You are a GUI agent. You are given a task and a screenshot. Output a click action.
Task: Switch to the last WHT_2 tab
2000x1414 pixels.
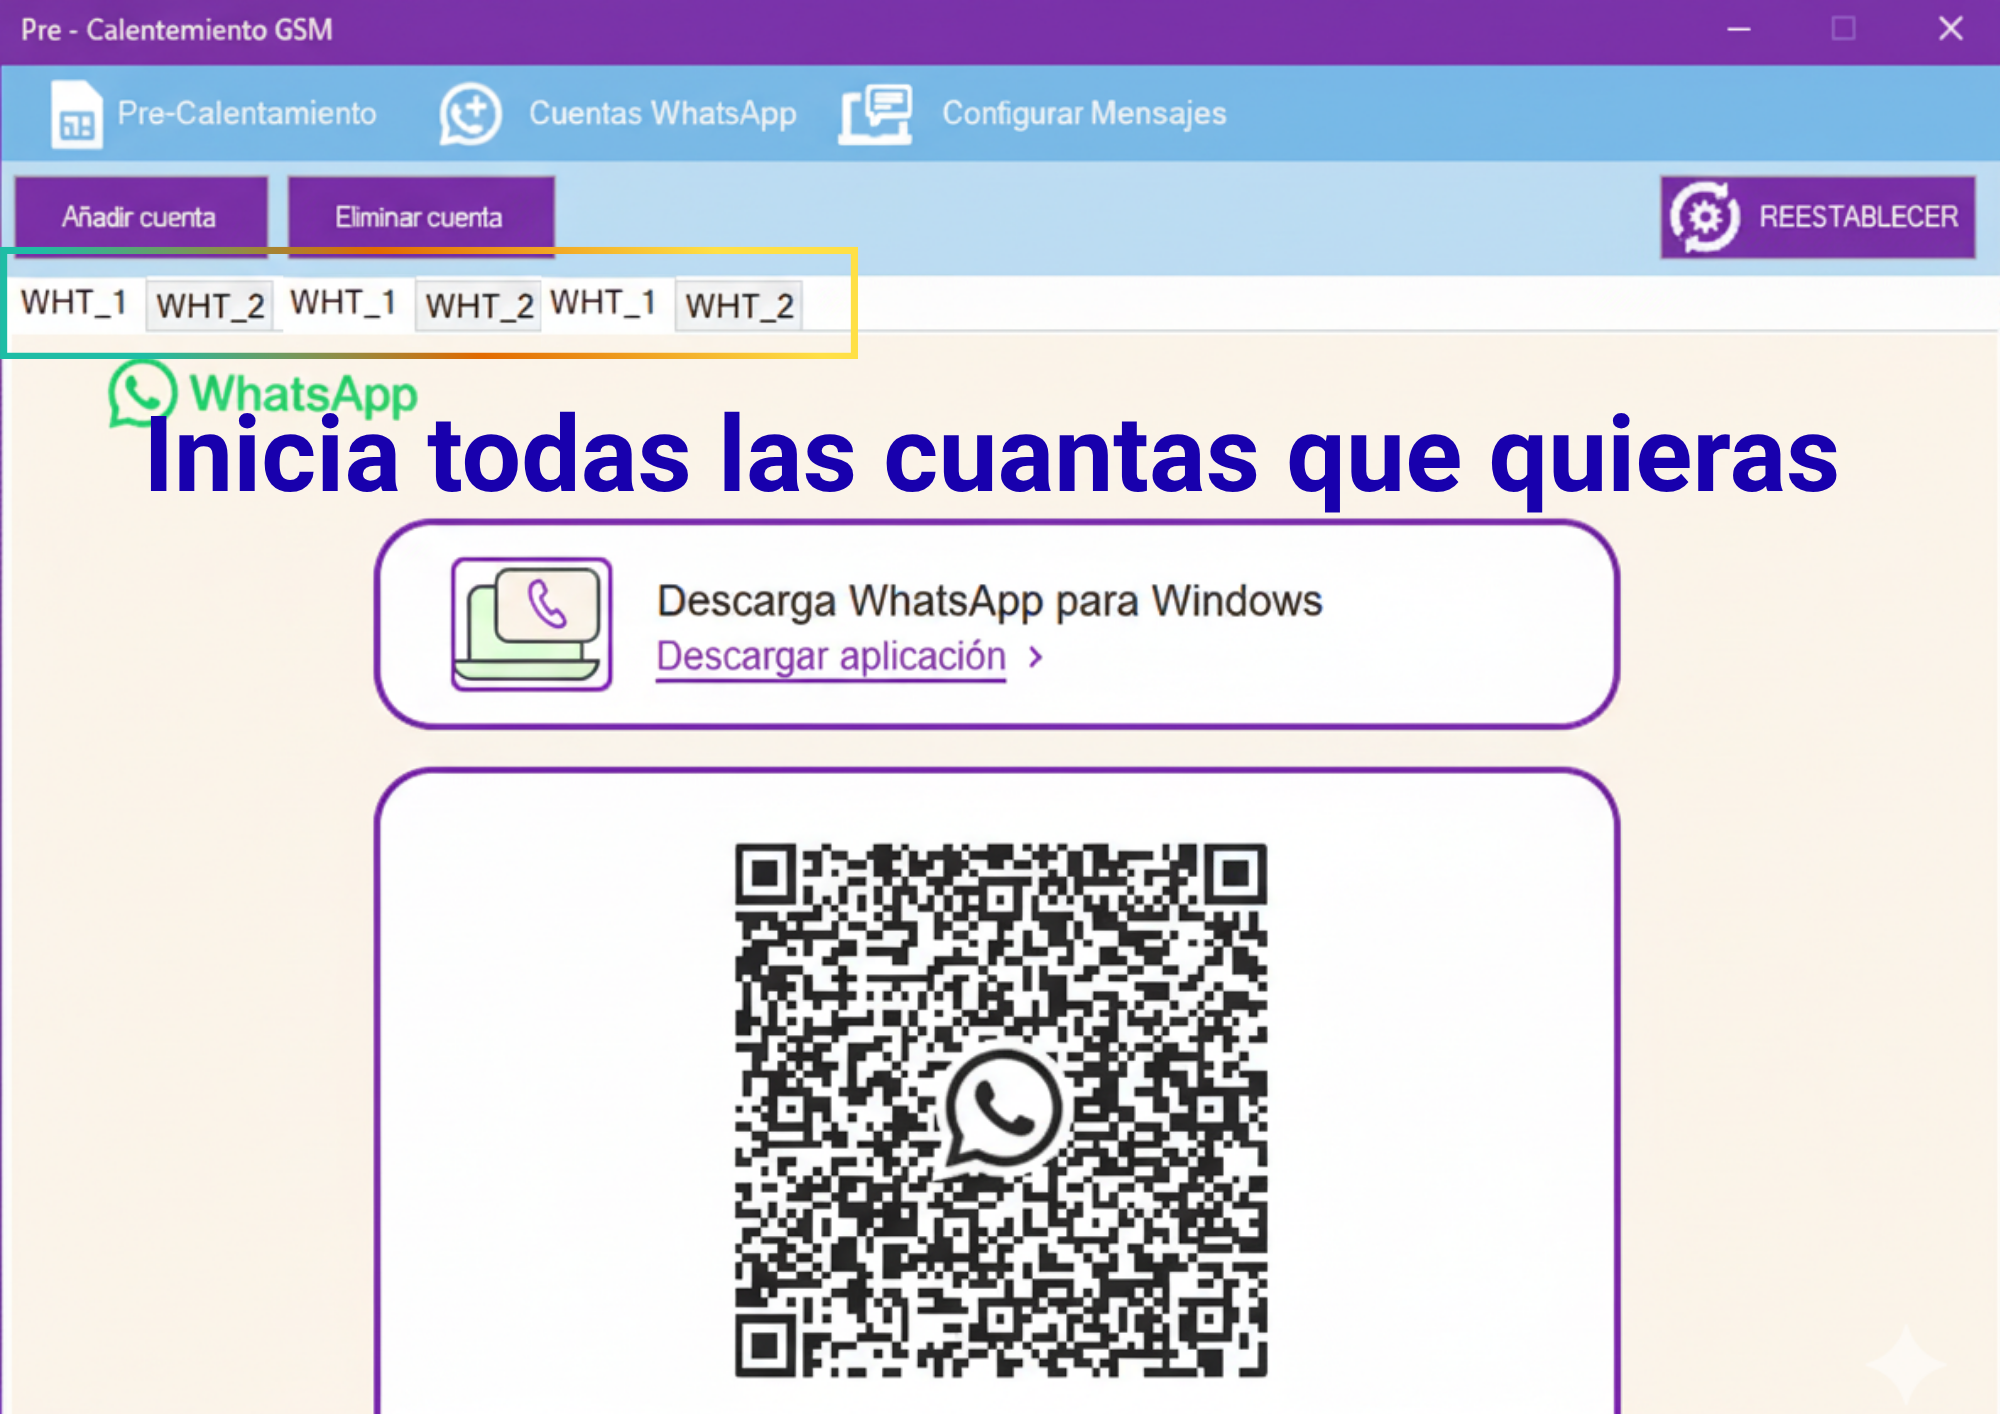(x=738, y=306)
